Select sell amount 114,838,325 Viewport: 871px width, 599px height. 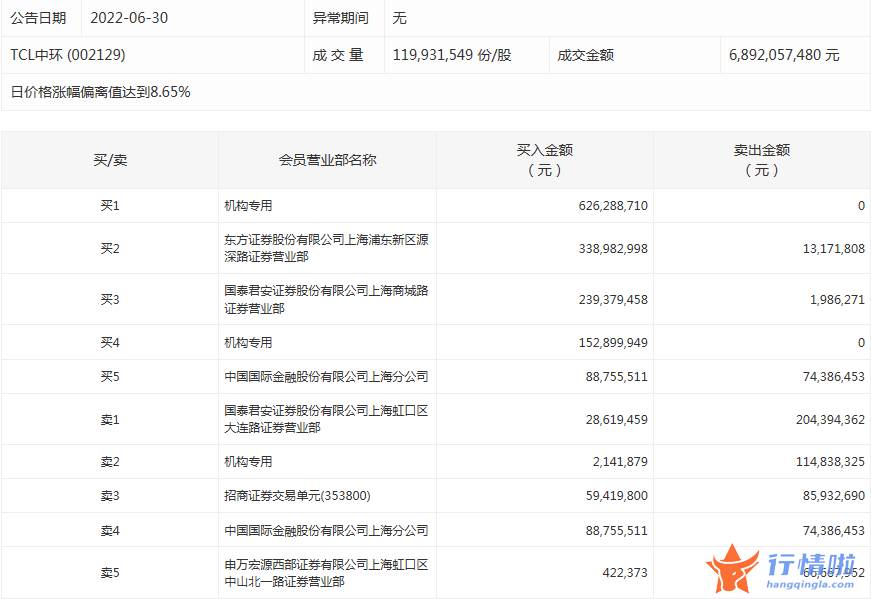coord(830,461)
